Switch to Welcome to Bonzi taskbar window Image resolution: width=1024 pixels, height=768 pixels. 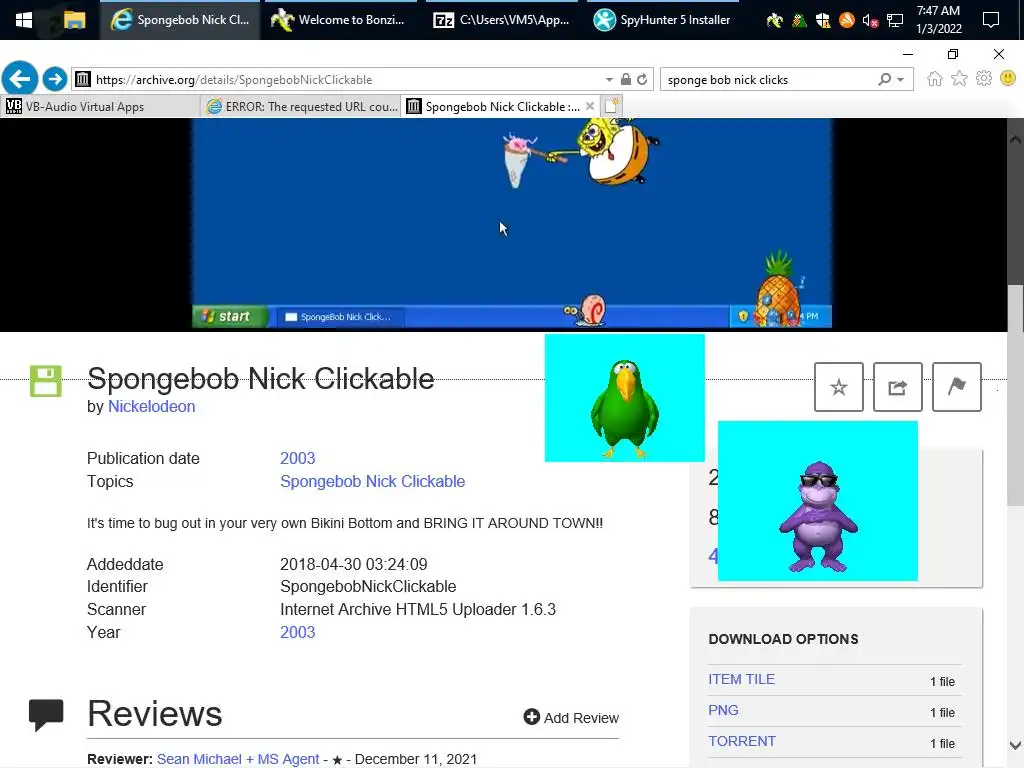[x=338, y=20]
